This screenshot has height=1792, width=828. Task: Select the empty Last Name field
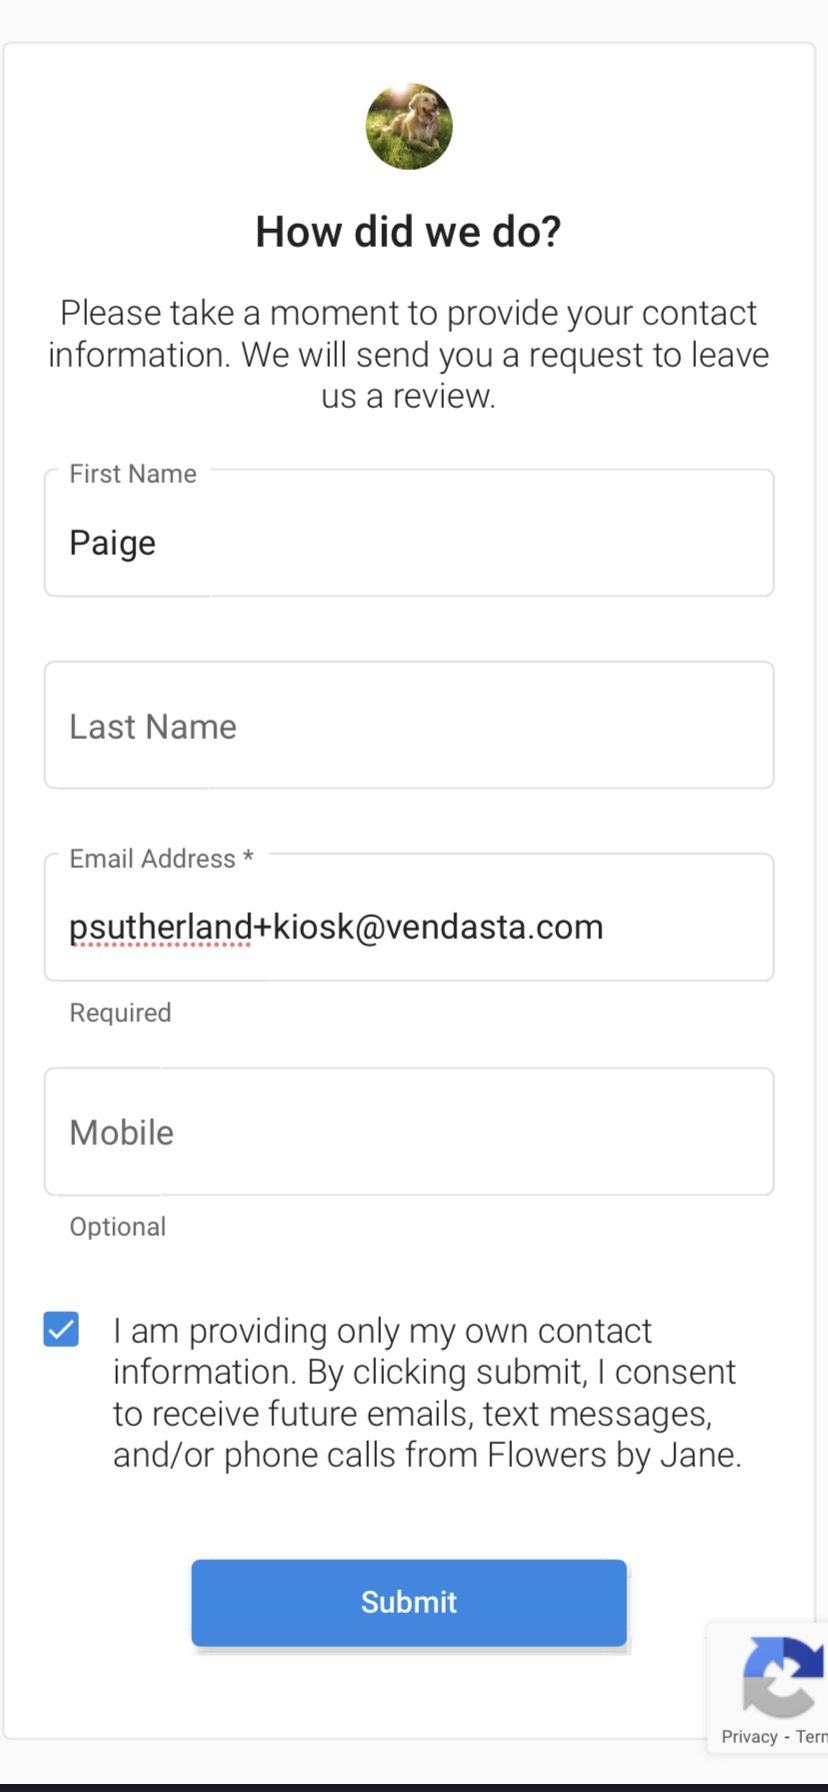pyautogui.click(x=409, y=725)
